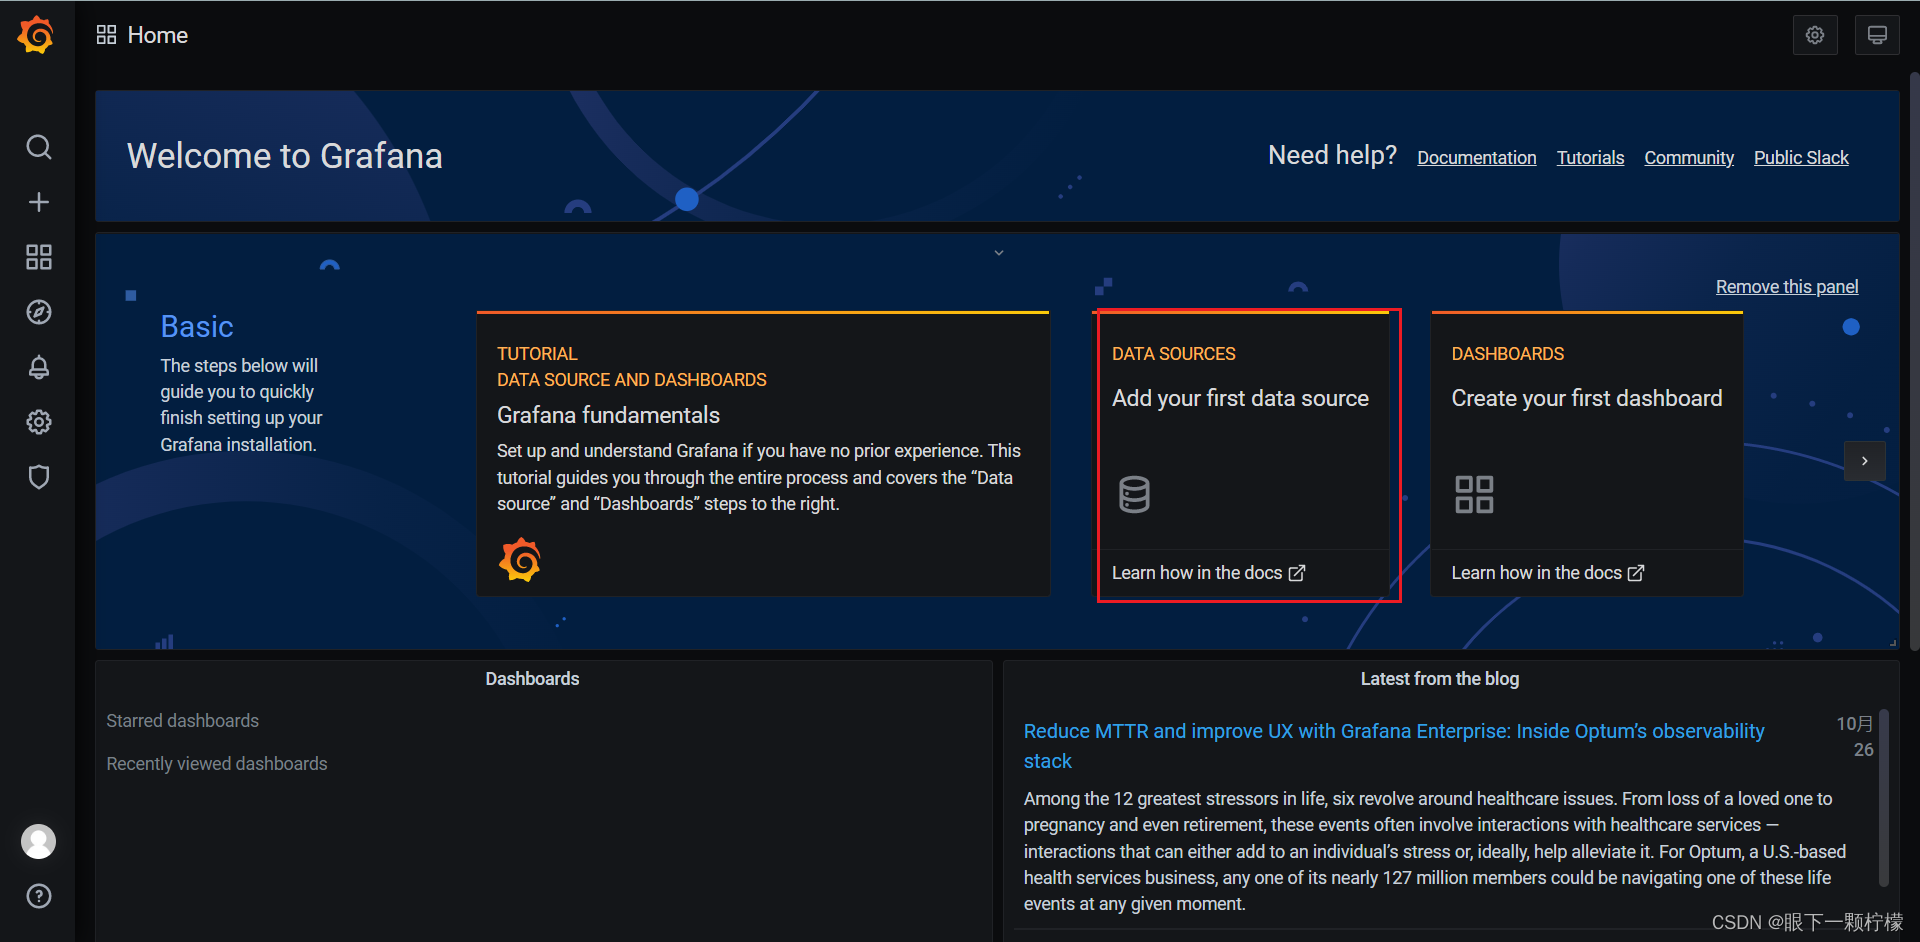The image size is (1920, 942).
Task: Open the Help question mark icon
Action: [38, 896]
